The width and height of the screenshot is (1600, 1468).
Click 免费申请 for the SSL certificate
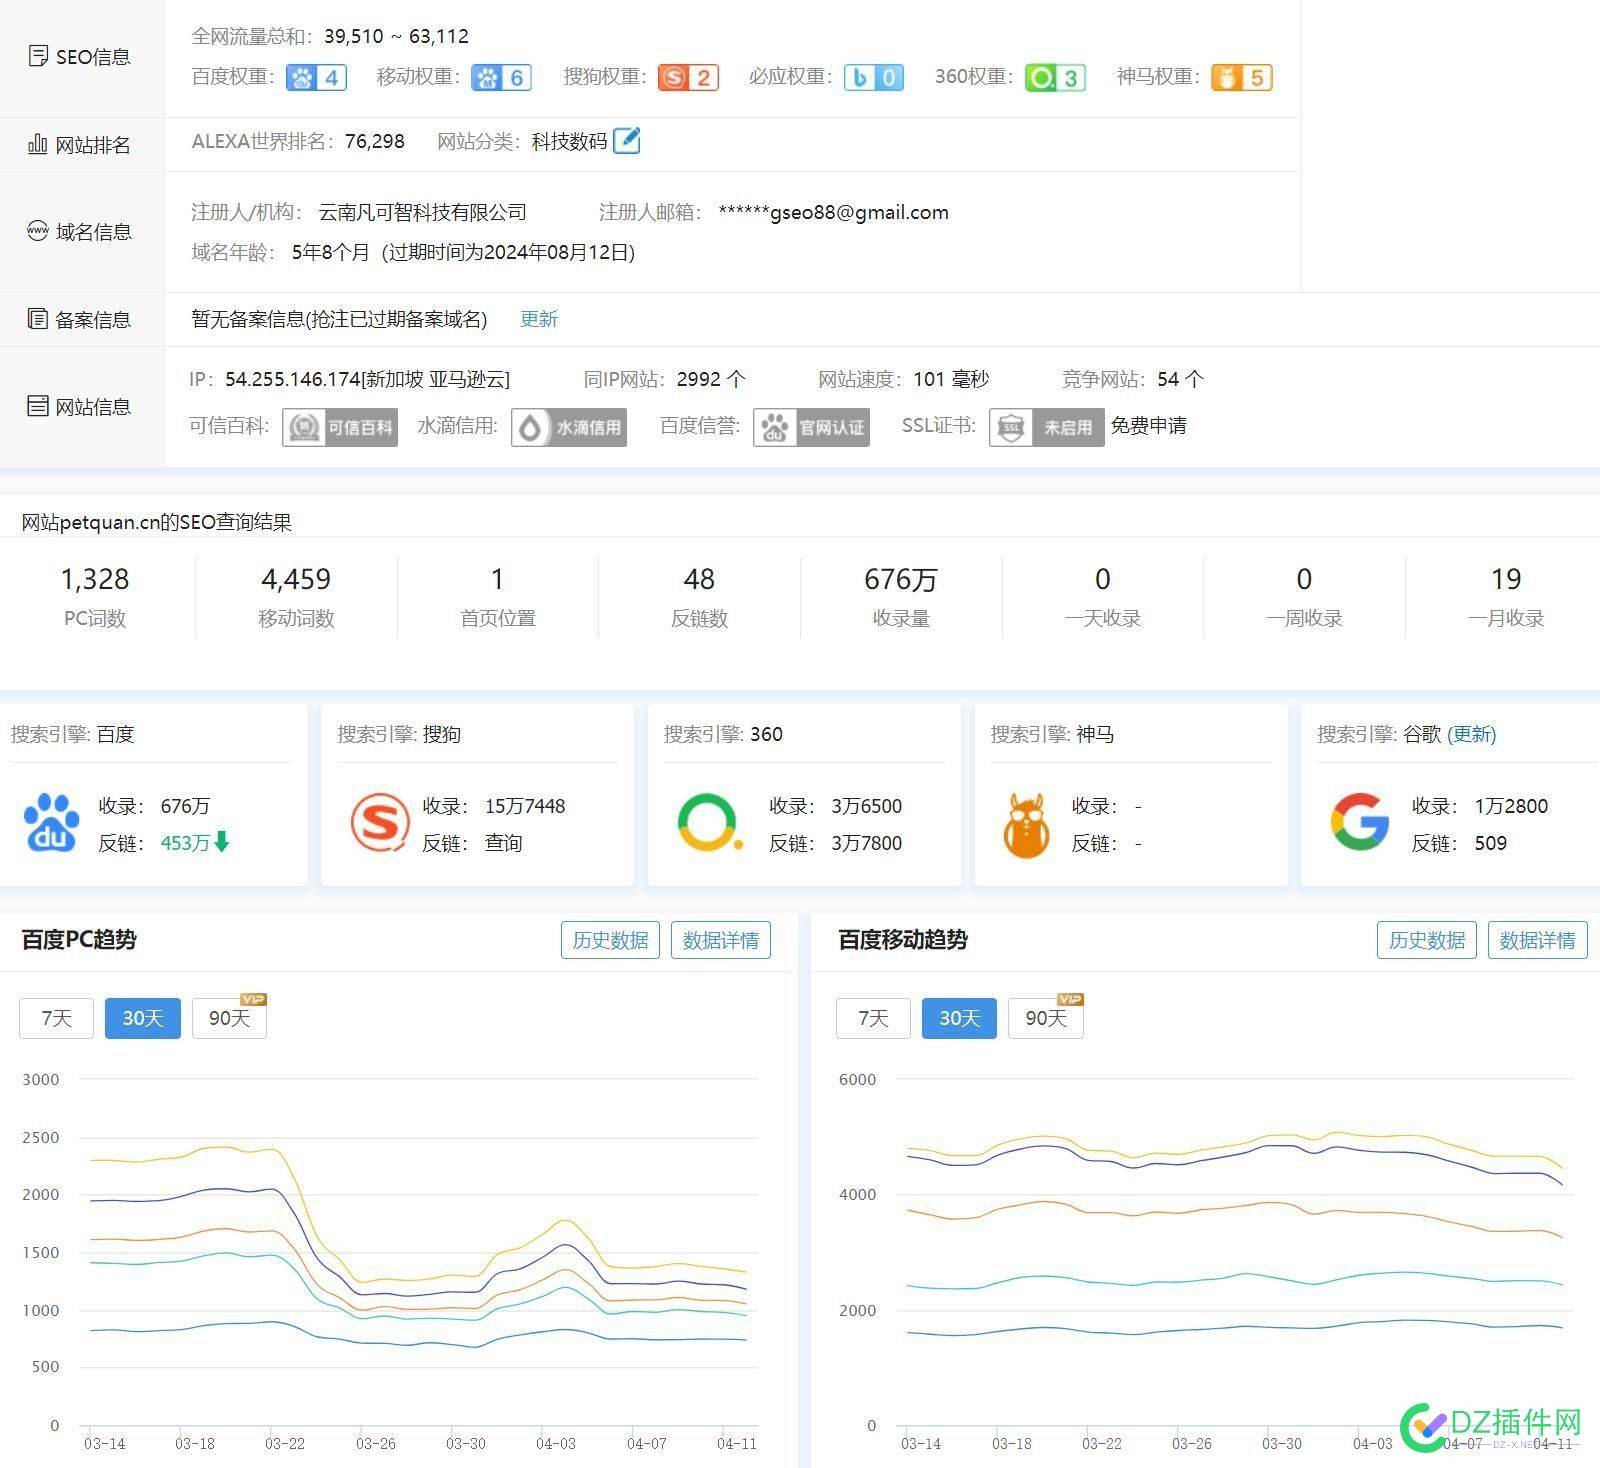click(1149, 426)
